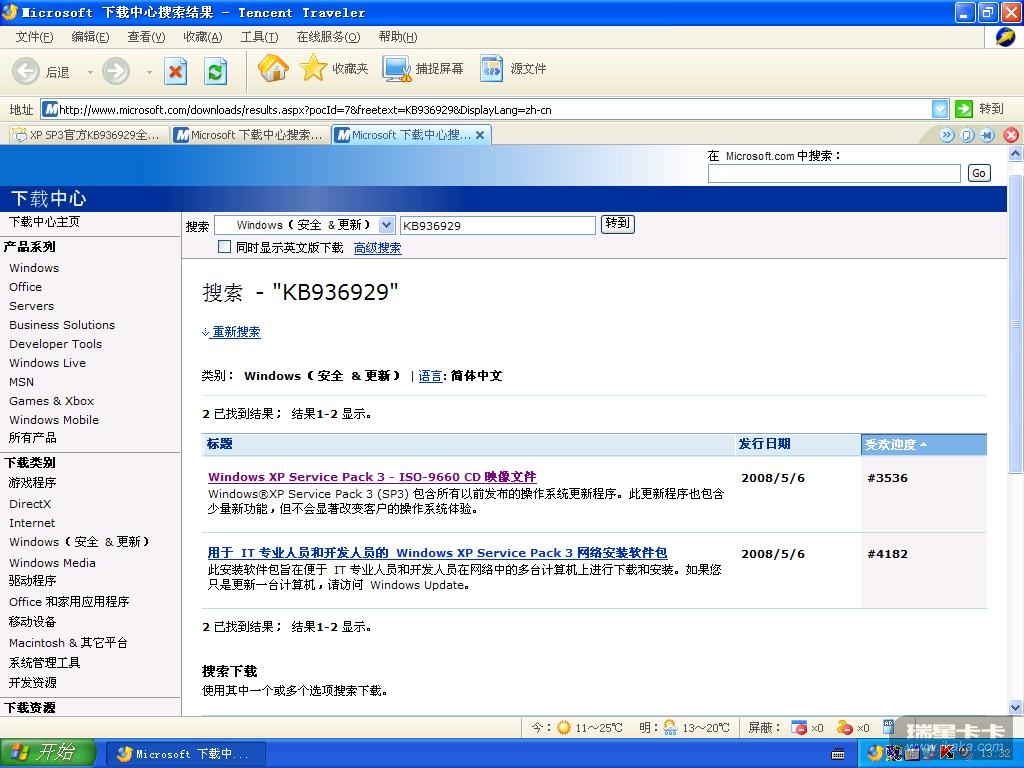Open the Back button history dropdown arrow
The height and width of the screenshot is (768, 1024).
(x=90, y=72)
